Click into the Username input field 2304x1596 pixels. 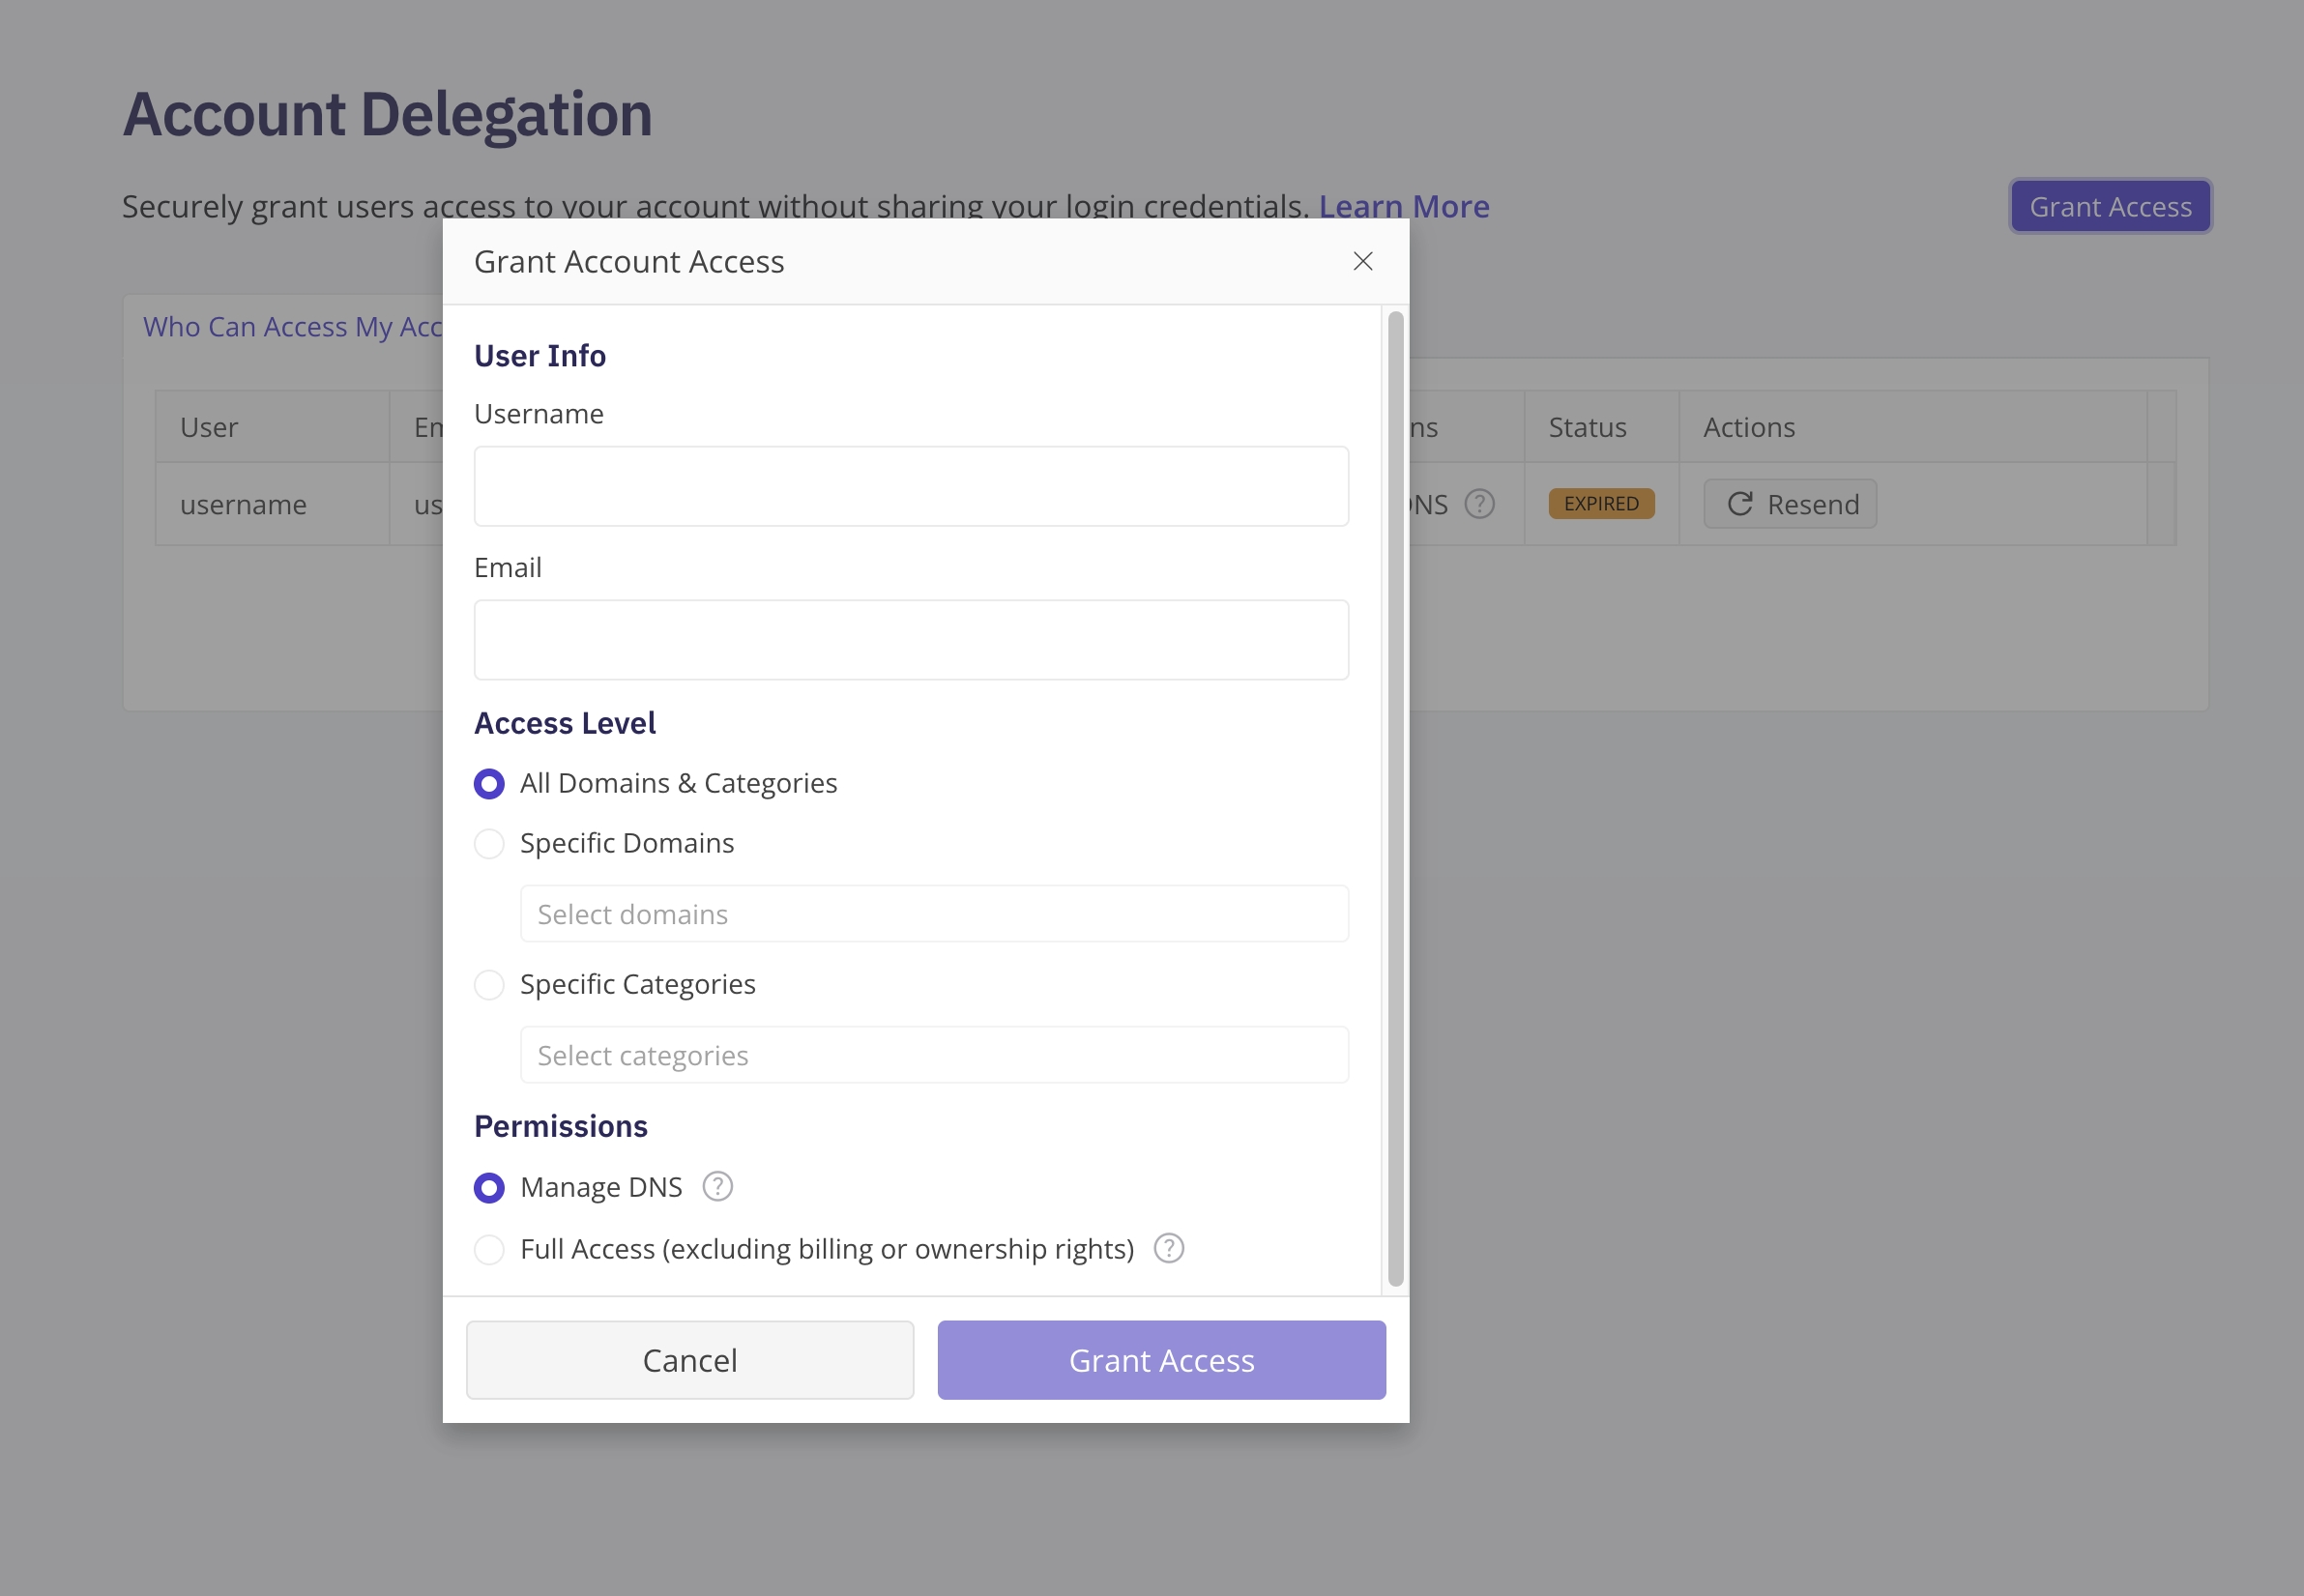[x=911, y=486]
